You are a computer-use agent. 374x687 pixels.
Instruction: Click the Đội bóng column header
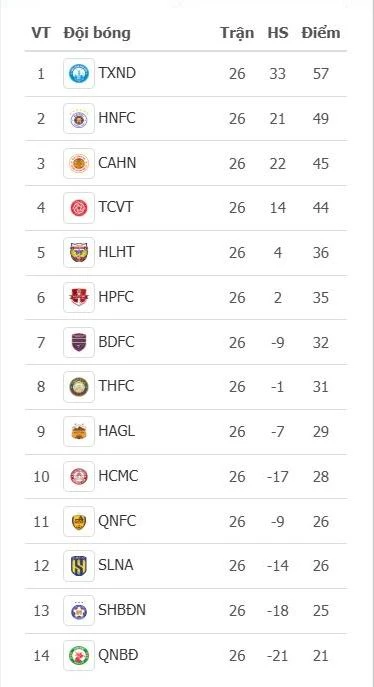click(x=97, y=33)
